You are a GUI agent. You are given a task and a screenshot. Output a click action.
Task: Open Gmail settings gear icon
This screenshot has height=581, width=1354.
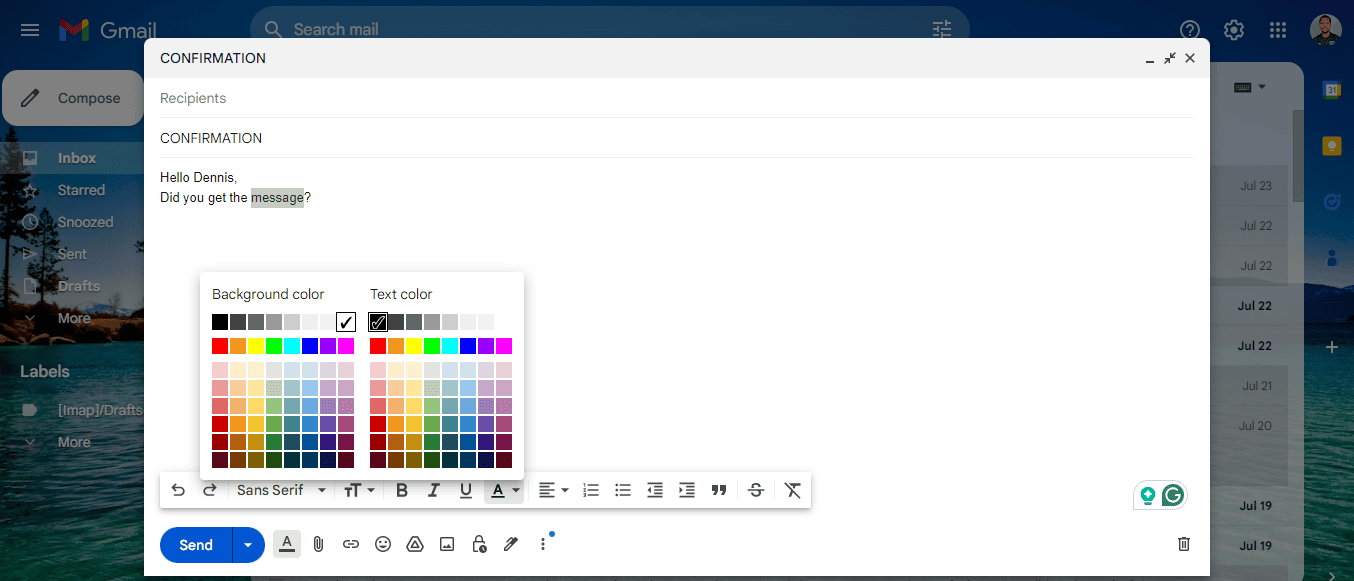click(1234, 30)
